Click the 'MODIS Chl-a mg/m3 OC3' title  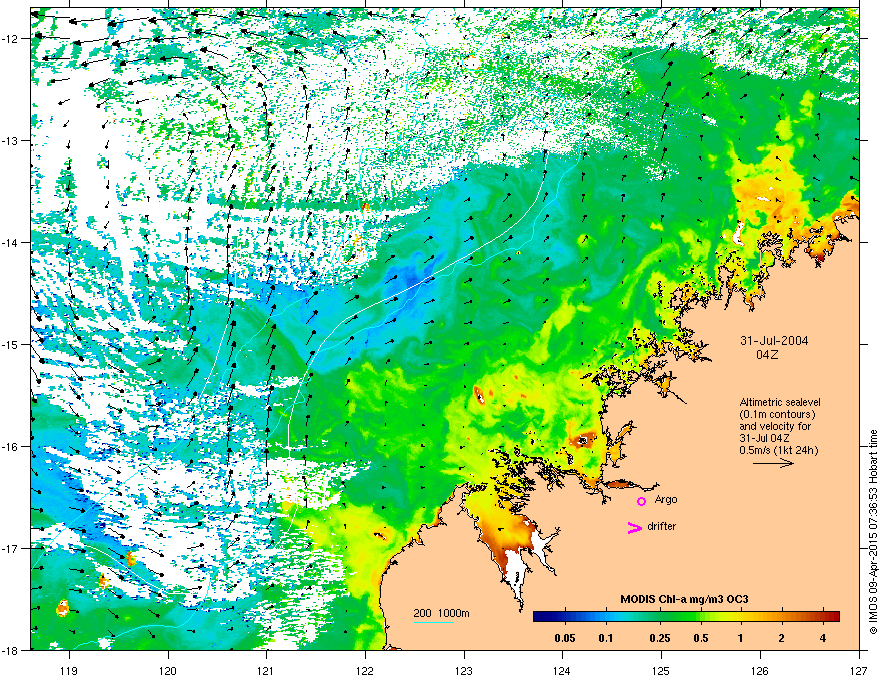684,599
